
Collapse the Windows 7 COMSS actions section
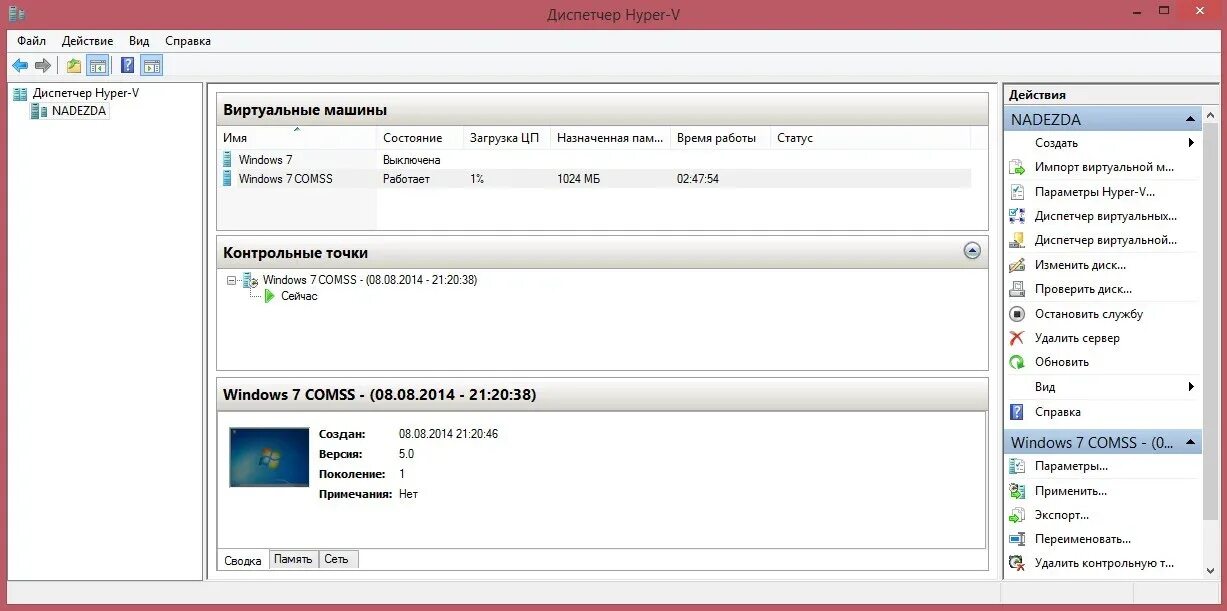pyautogui.click(x=1191, y=442)
